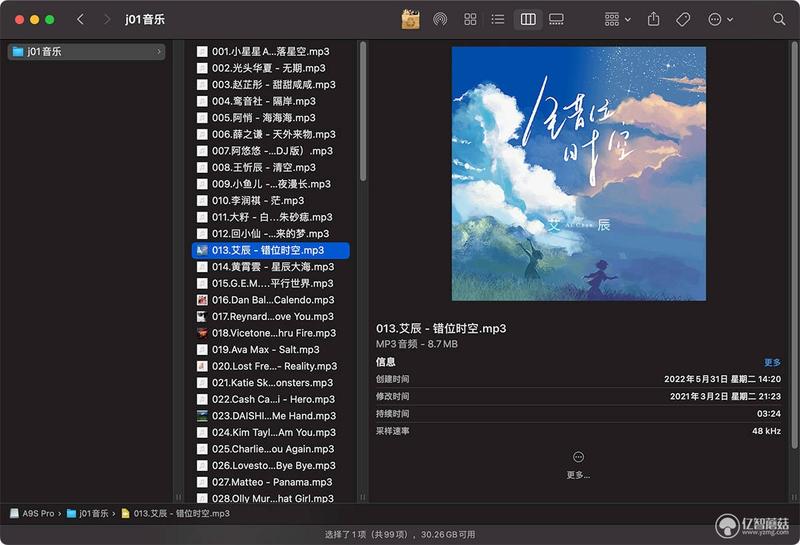This screenshot has height=545, width=800.
Task: Click the AirDrop icon in toolbar
Action: click(440, 19)
